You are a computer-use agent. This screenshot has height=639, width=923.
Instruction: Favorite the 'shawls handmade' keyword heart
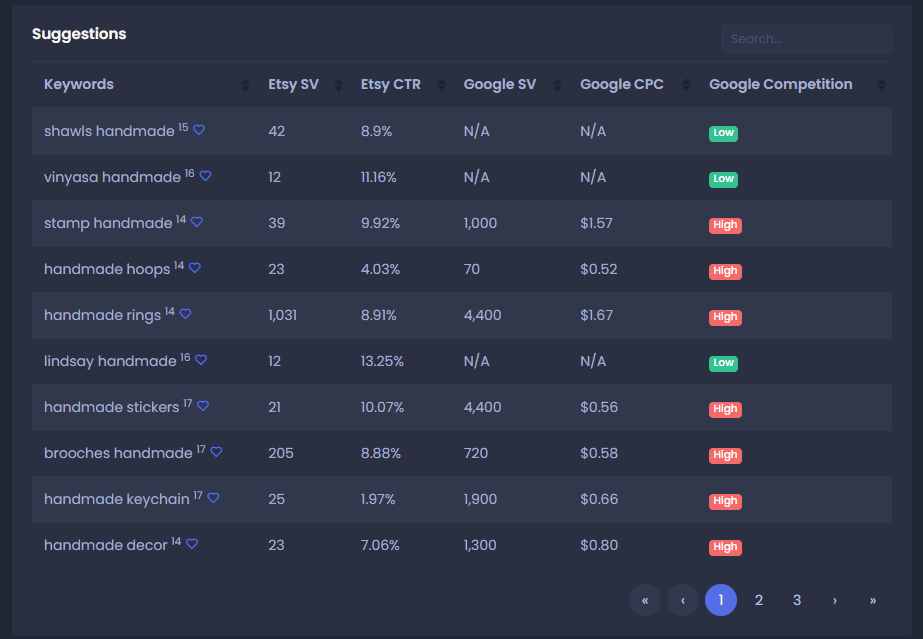coord(200,130)
